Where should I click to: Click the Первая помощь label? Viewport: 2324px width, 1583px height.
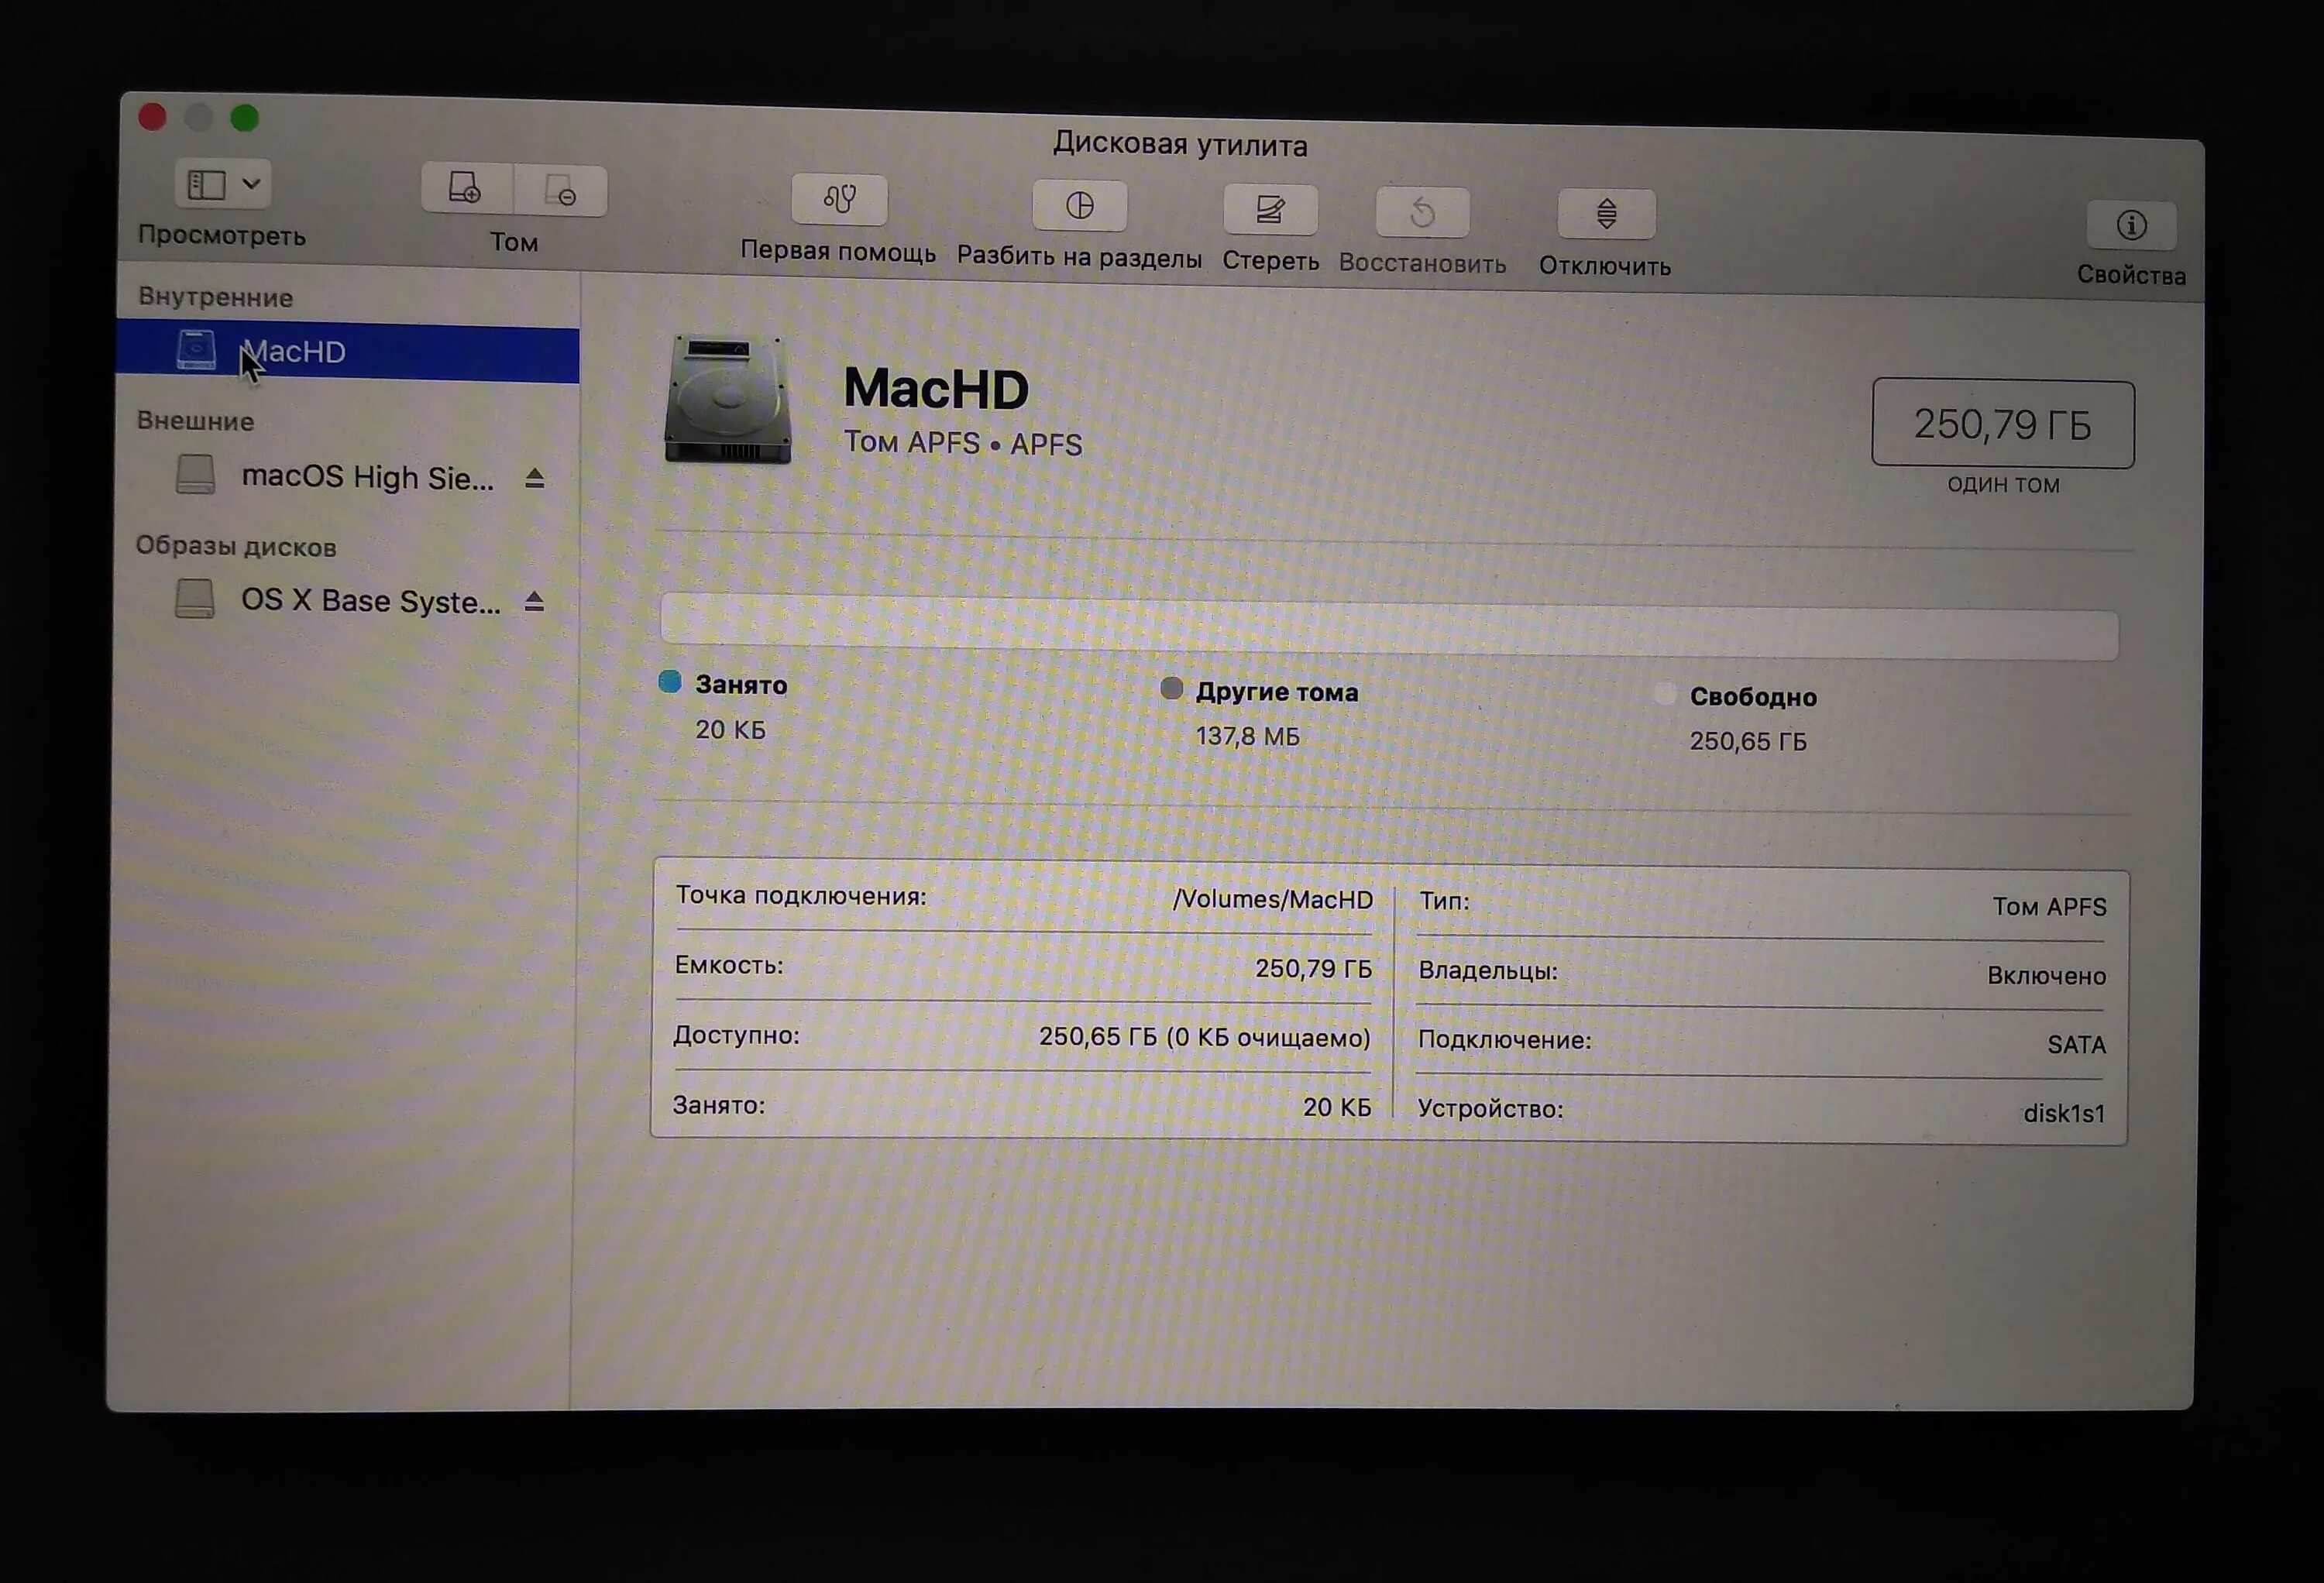[x=838, y=251]
